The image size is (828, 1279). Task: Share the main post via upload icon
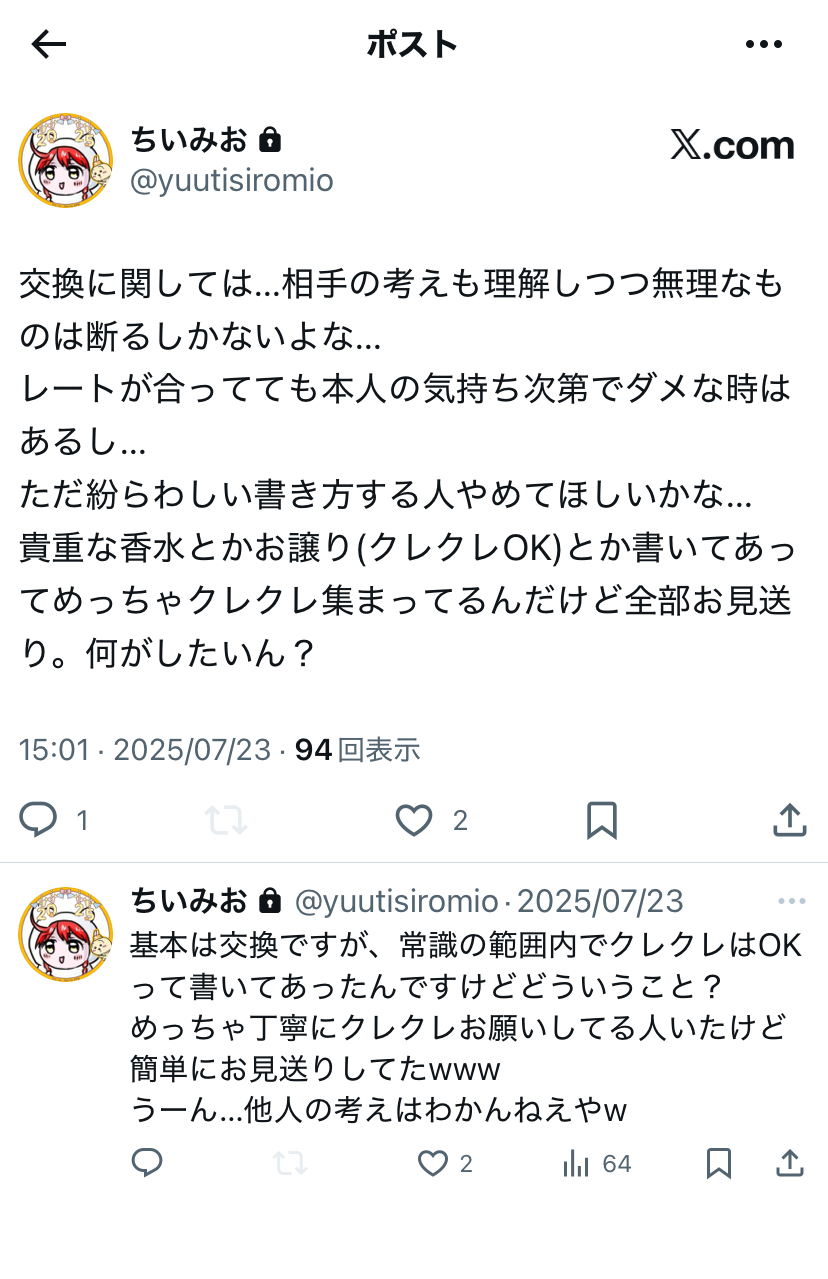[790, 819]
